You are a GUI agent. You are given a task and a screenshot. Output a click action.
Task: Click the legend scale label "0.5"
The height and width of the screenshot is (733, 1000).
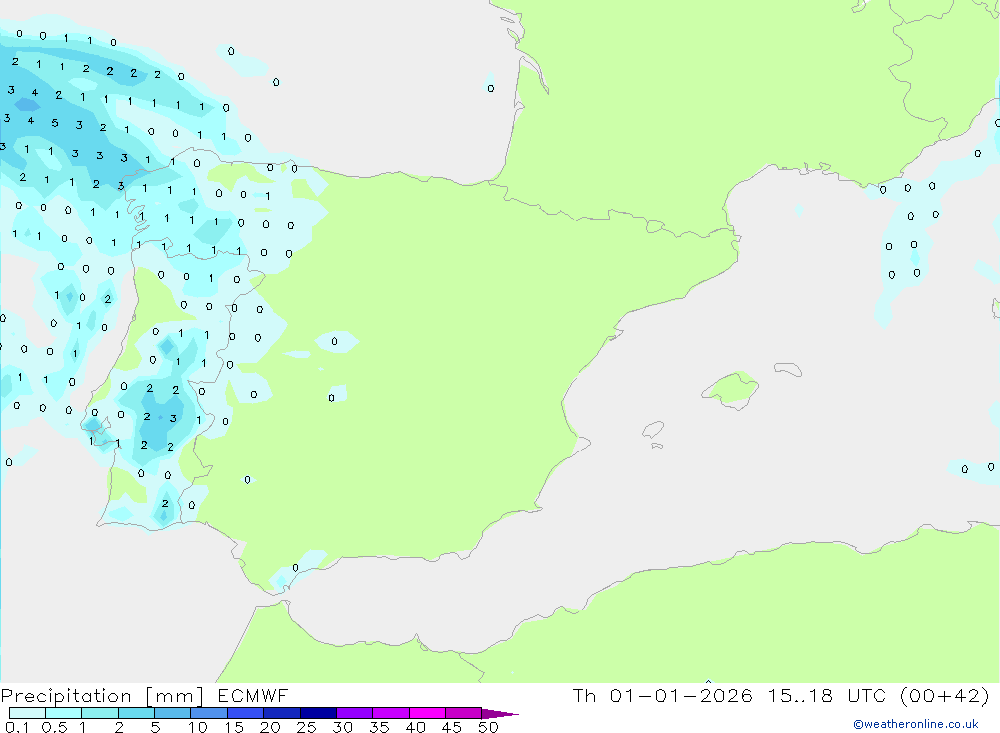coord(54,727)
